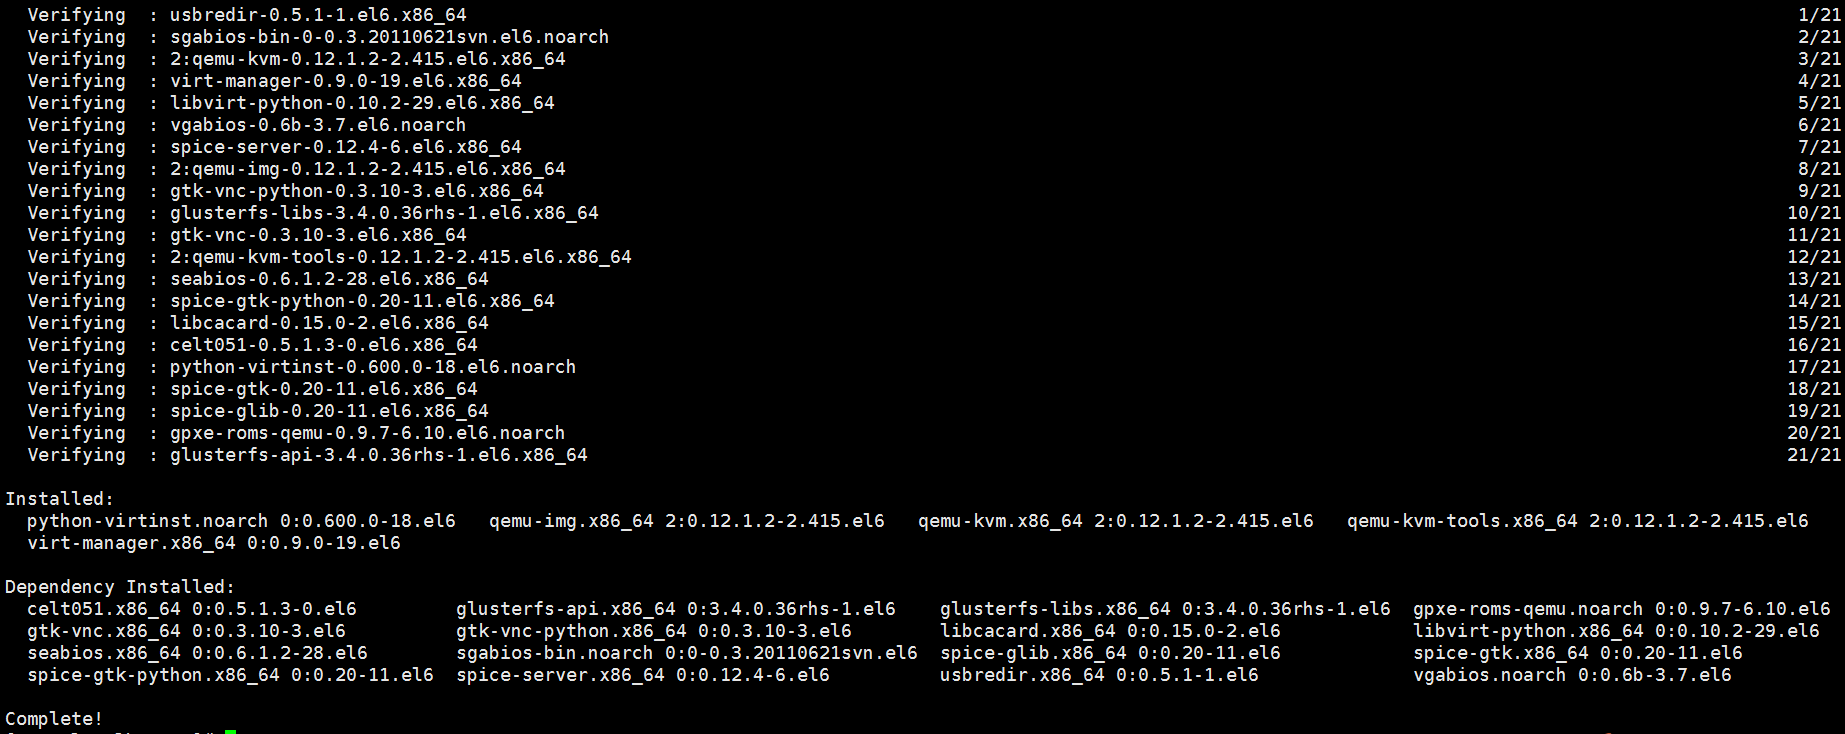Click the 10/21 progress counter

[1813, 213]
